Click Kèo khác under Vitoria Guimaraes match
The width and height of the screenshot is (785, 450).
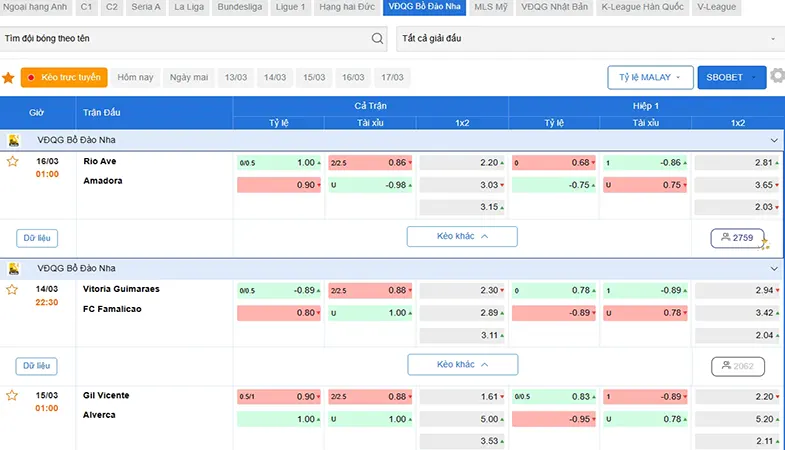[463, 364]
